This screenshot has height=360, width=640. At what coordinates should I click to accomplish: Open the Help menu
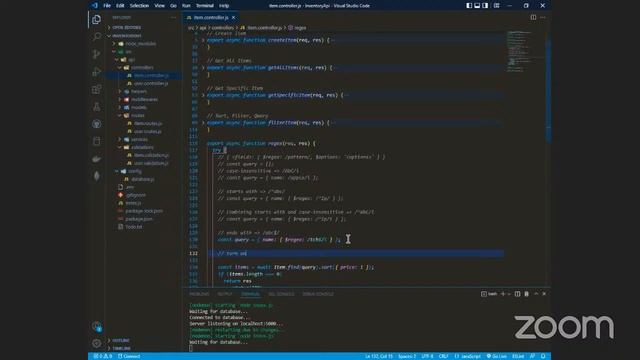(x=224, y=6)
